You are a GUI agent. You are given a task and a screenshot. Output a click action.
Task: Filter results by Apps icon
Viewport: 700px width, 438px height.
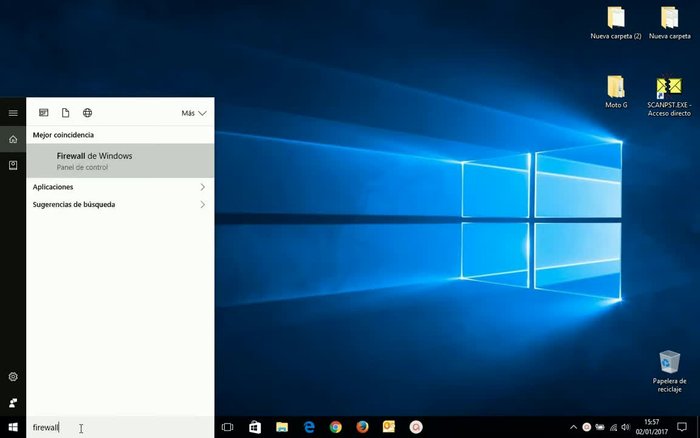tap(43, 113)
